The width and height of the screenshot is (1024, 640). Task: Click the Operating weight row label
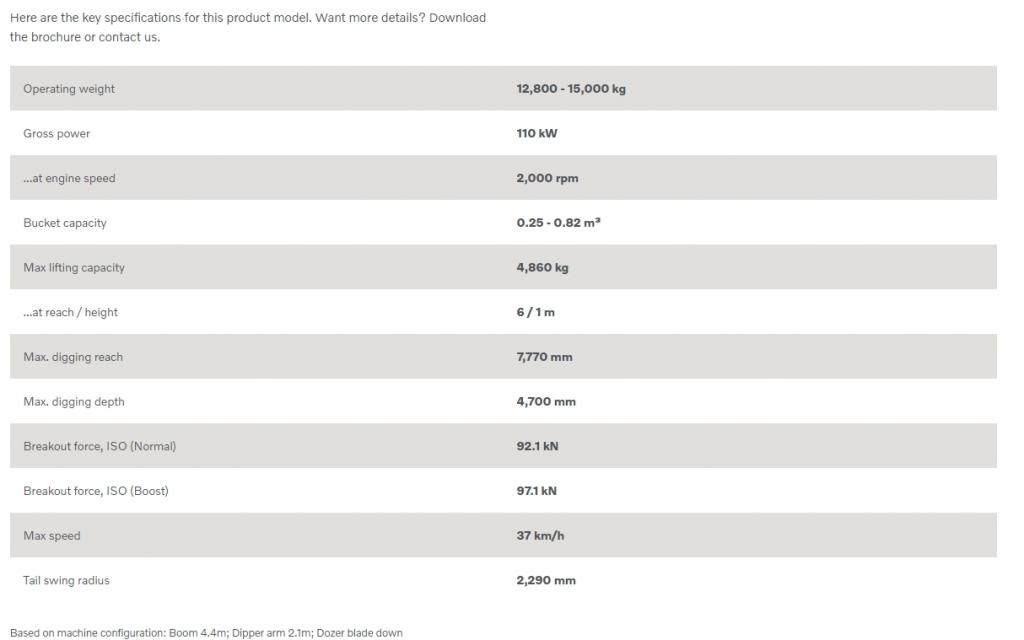[x=69, y=89]
